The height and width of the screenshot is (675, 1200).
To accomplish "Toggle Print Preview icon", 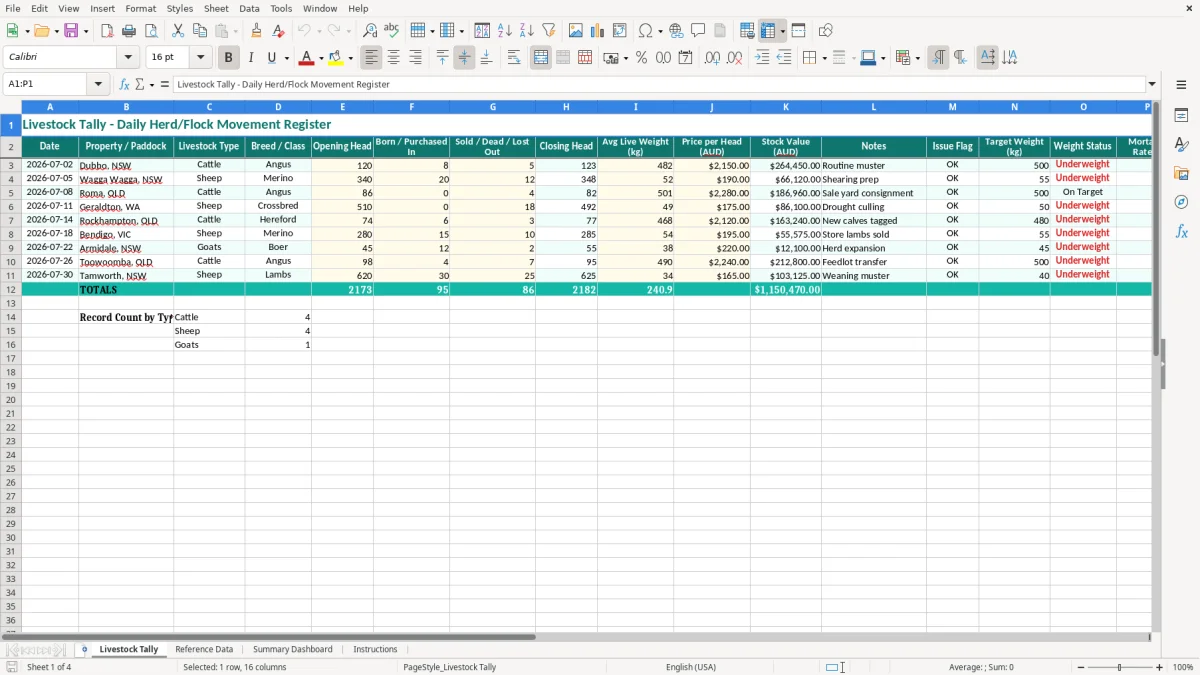I will [151, 31].
